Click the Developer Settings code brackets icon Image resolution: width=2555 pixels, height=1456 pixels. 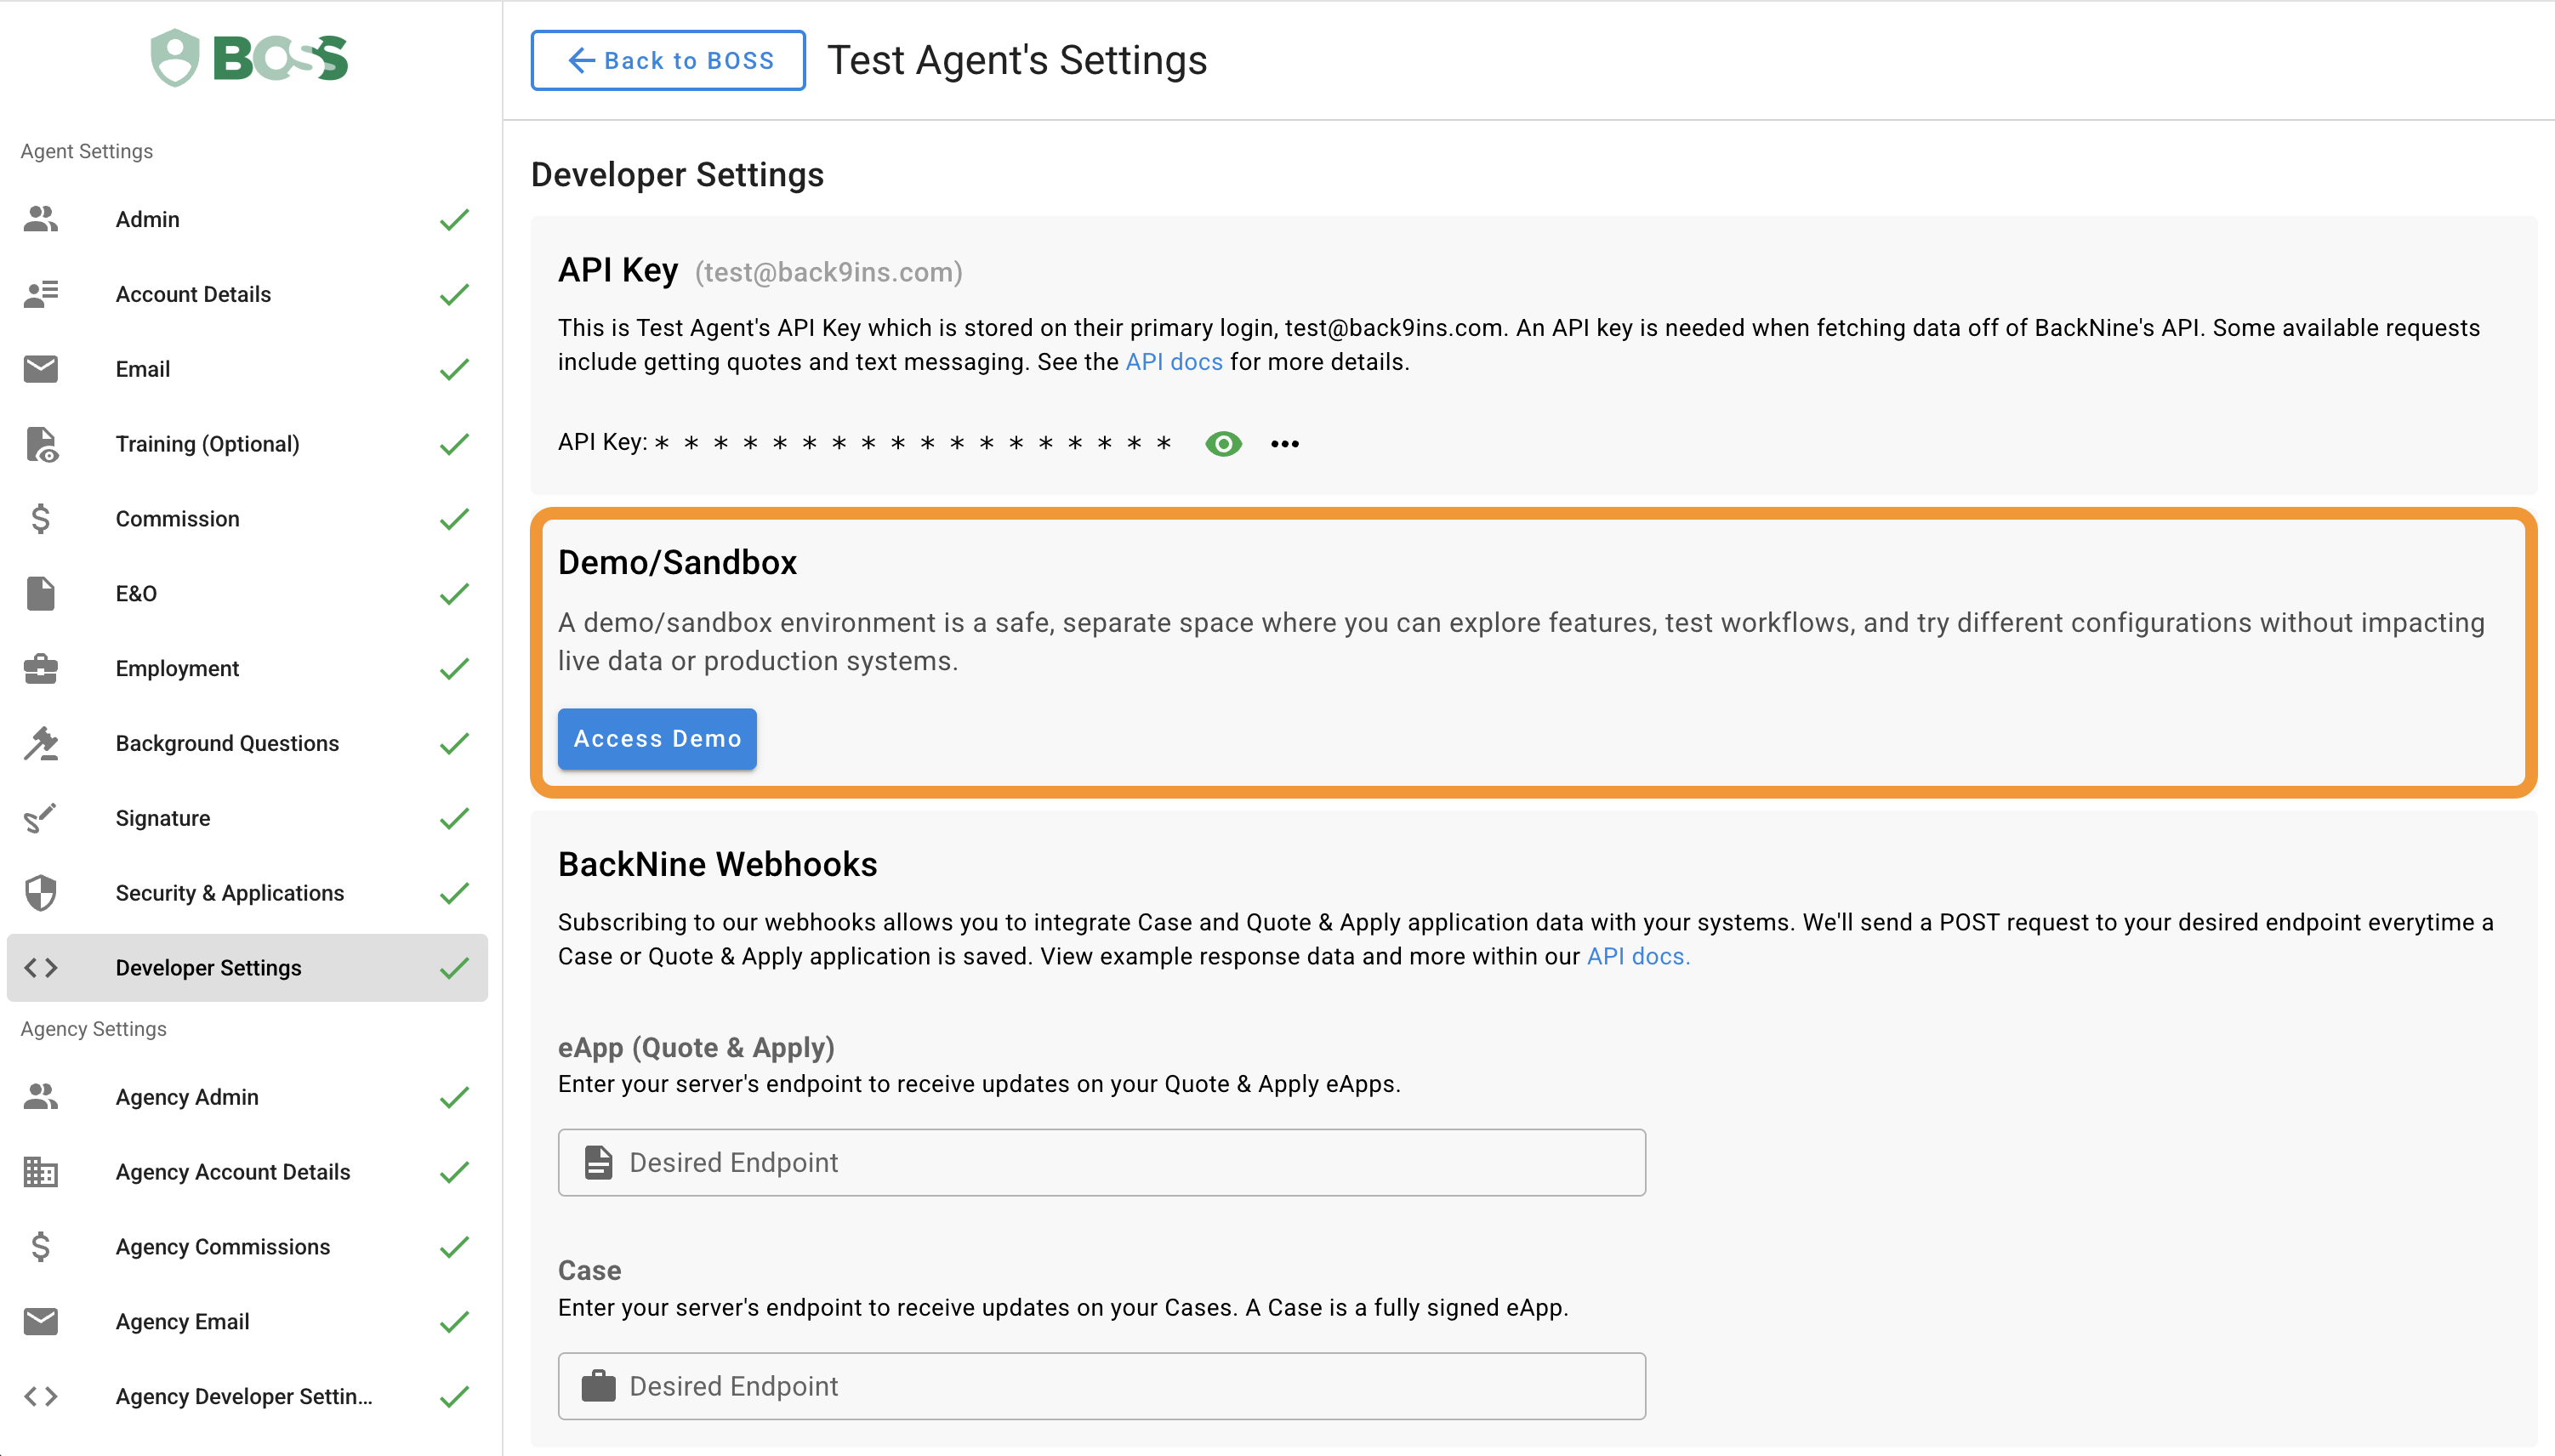click(41, 967)
